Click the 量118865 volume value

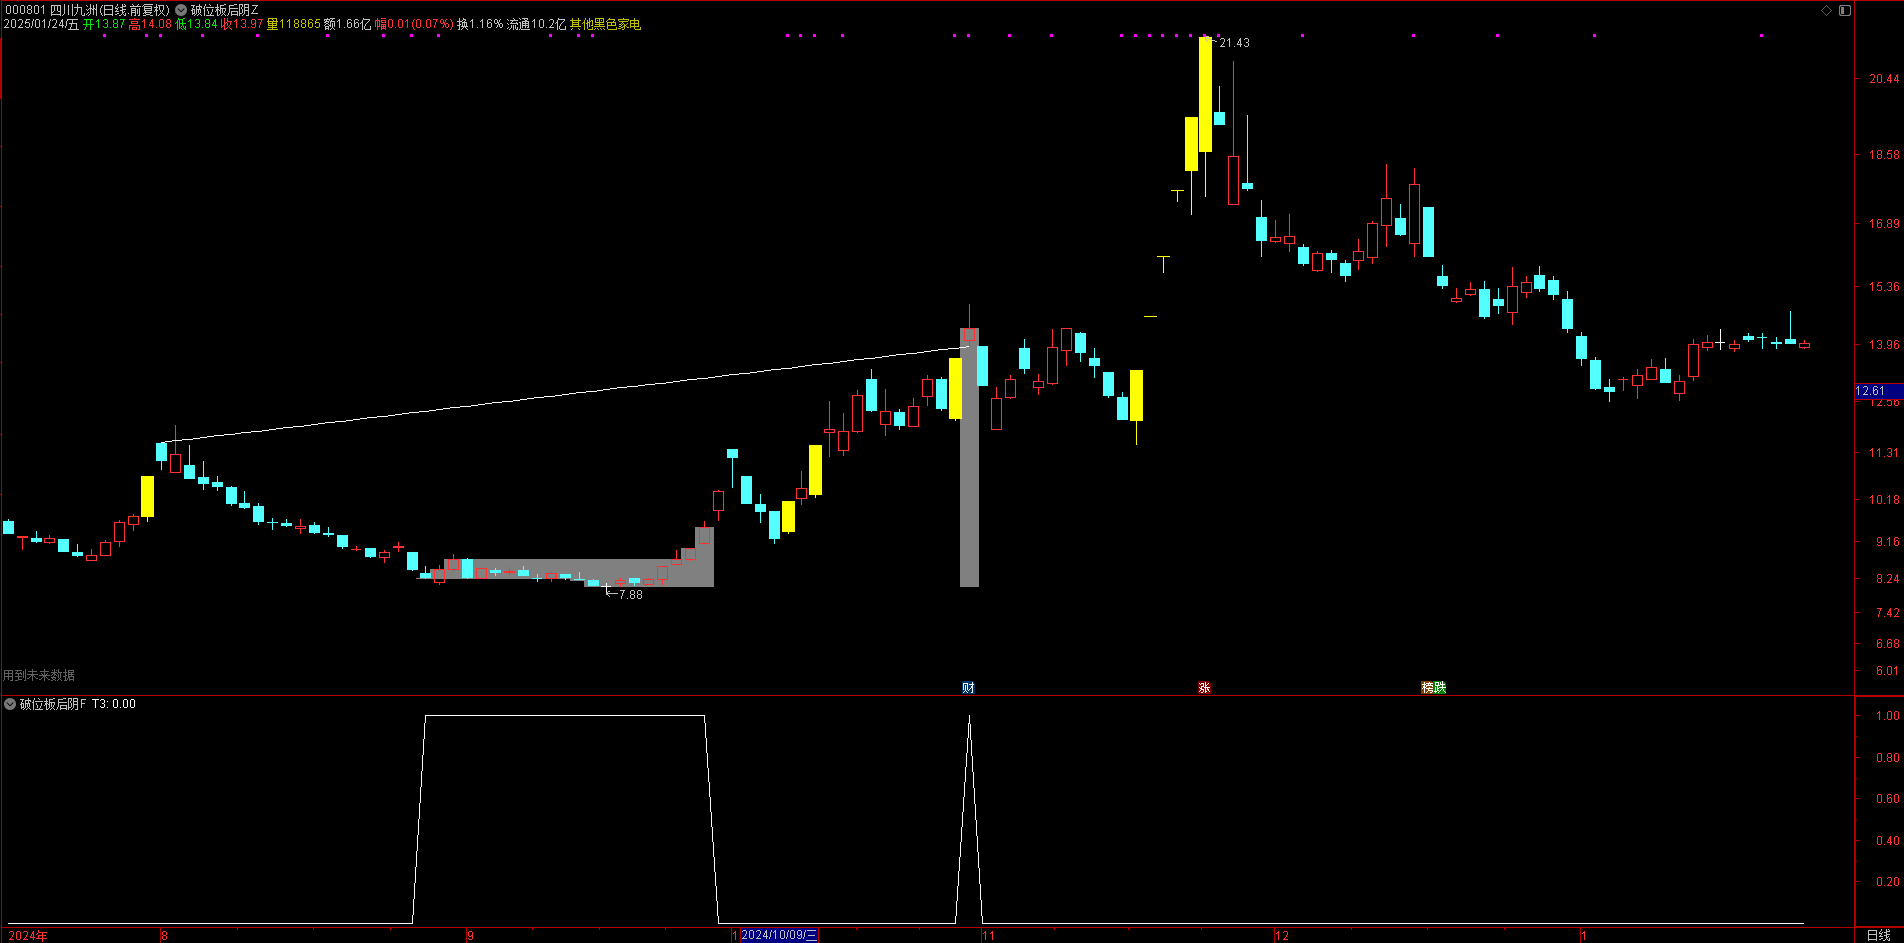click(294, 24)
